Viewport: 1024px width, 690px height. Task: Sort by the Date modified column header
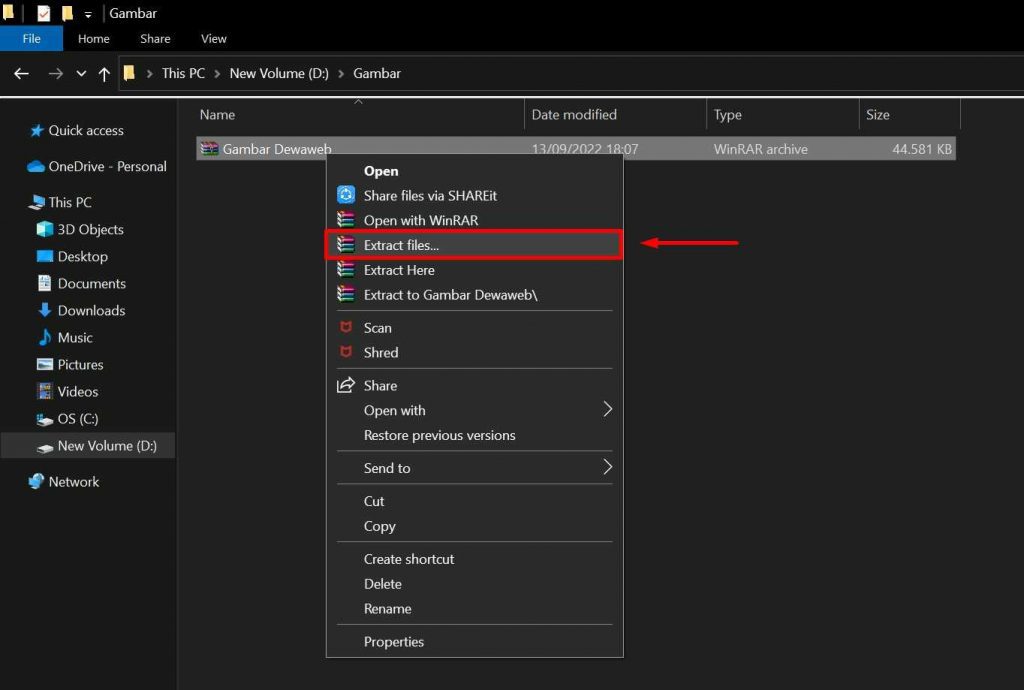pyautogui.click(x=574, y=115)
